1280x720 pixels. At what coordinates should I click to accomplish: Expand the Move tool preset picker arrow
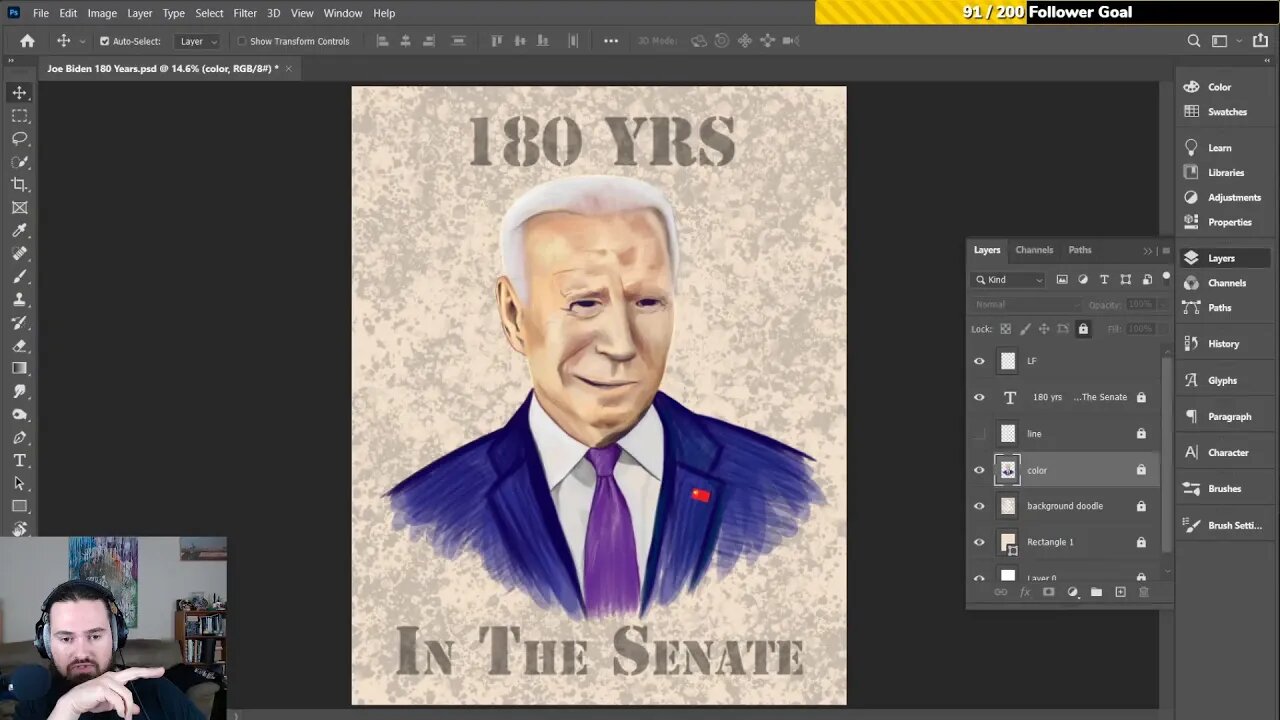82,41
